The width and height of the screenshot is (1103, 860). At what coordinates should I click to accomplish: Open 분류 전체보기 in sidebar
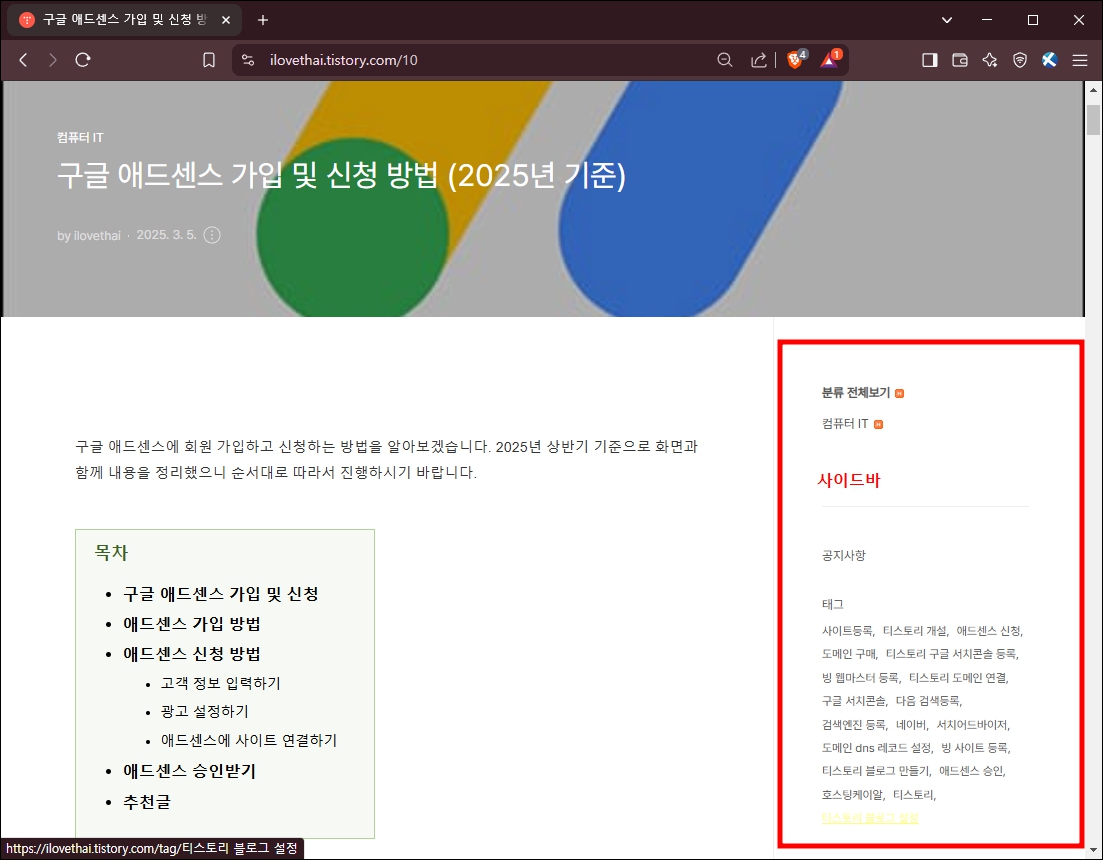coord(856,392)
